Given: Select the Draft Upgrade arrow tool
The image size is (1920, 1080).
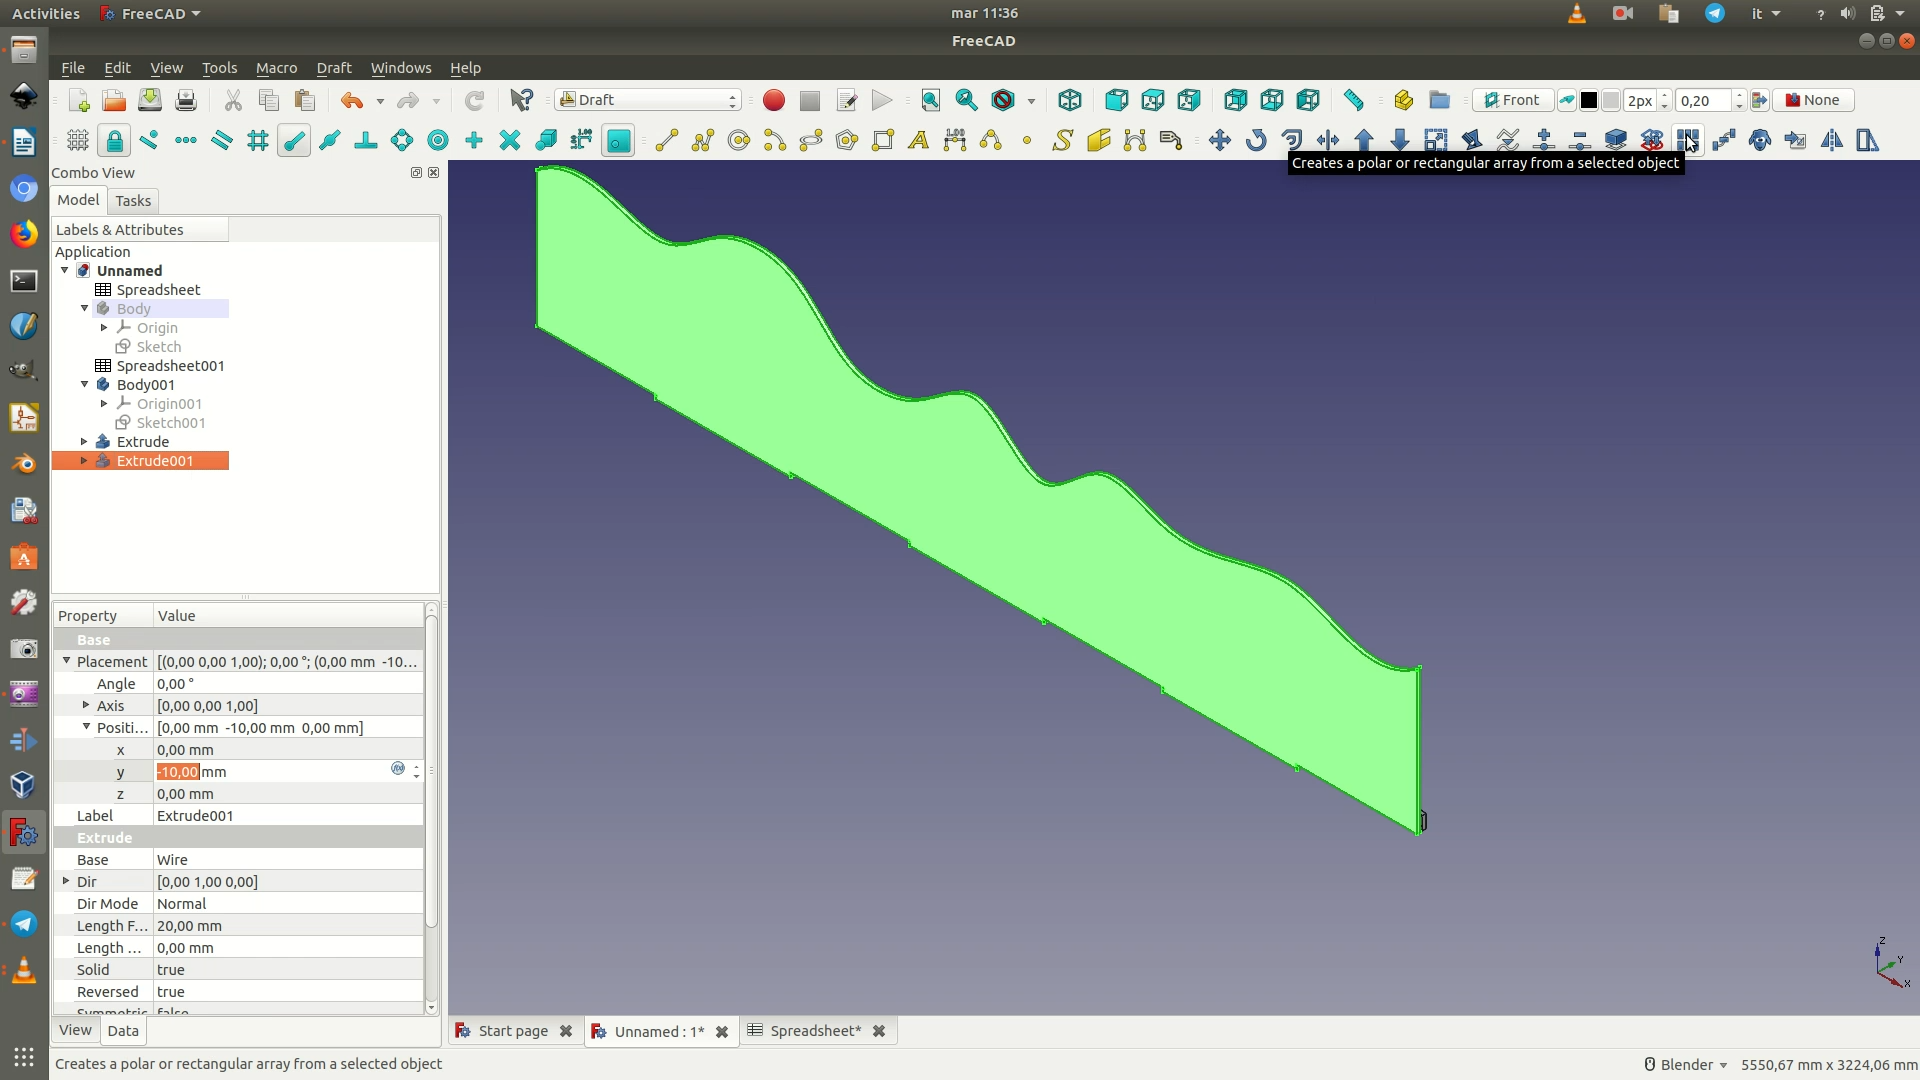Looking at the screenshot, I should click(x=1364, y=140).
